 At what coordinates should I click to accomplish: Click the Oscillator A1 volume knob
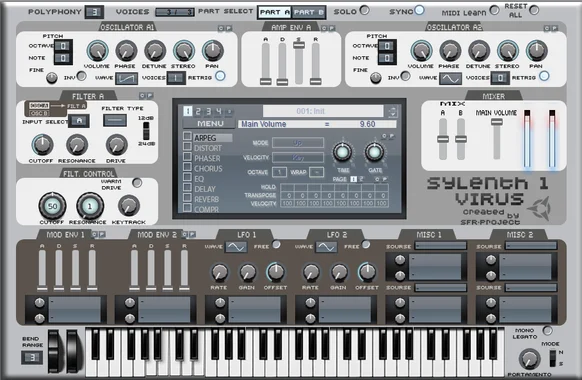point(97,51)
